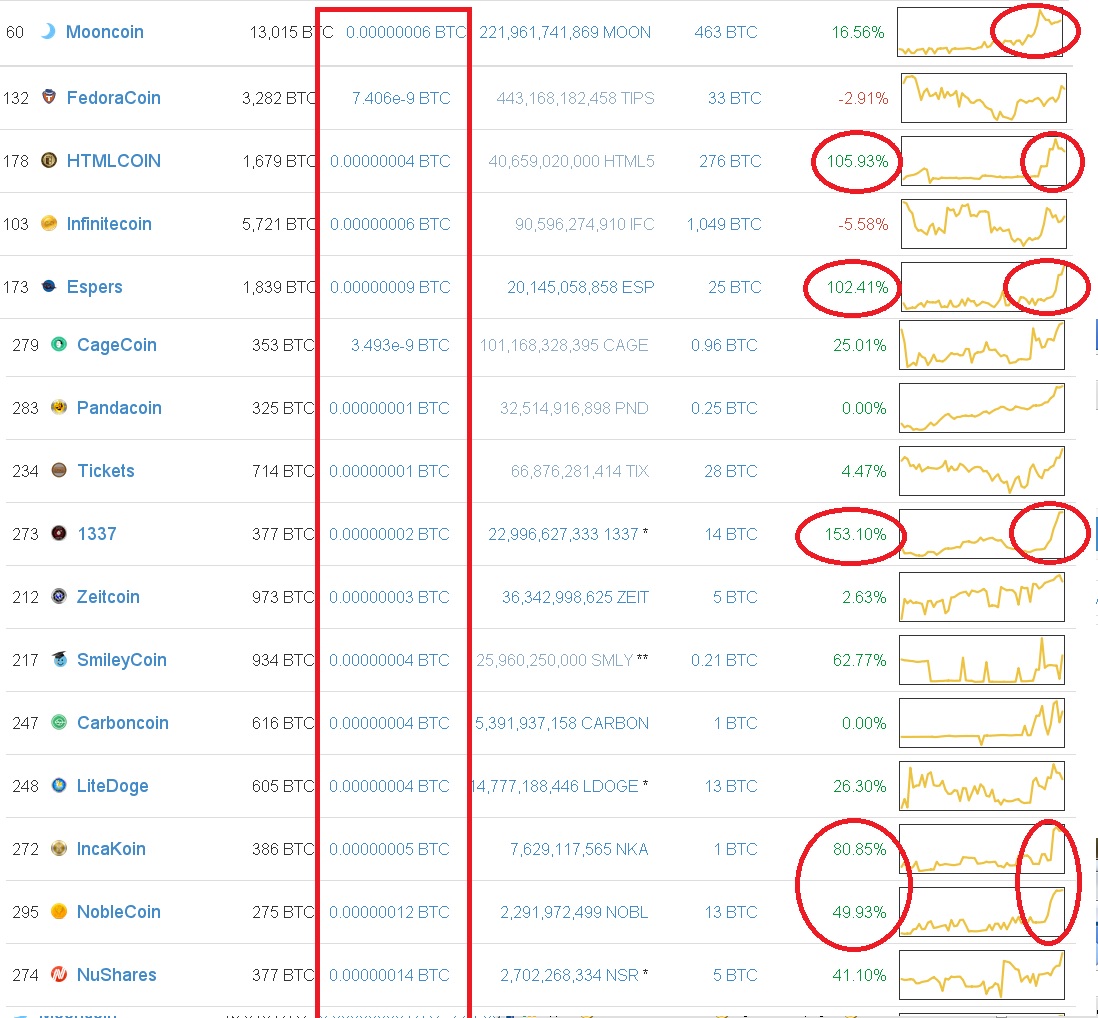Click the NuShares red logo icon
This screenshot has height=1018, width=1098.
(x=59, y=975)
